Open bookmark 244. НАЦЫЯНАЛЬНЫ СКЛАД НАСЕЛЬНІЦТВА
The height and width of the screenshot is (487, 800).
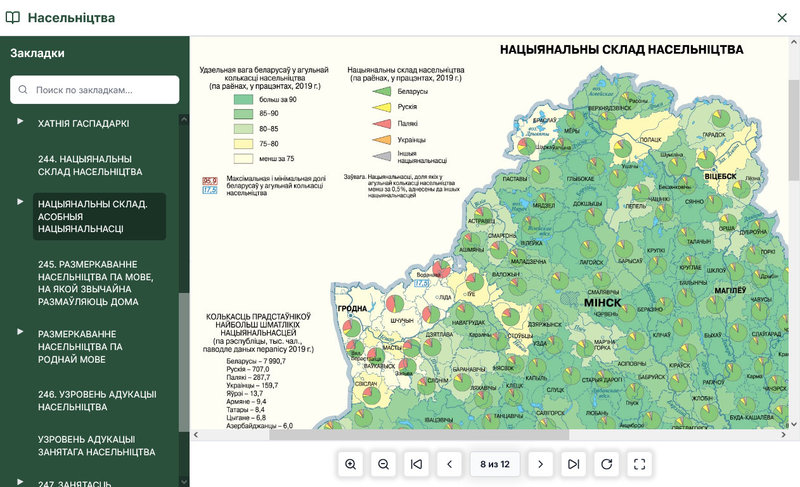click(90, 165)
